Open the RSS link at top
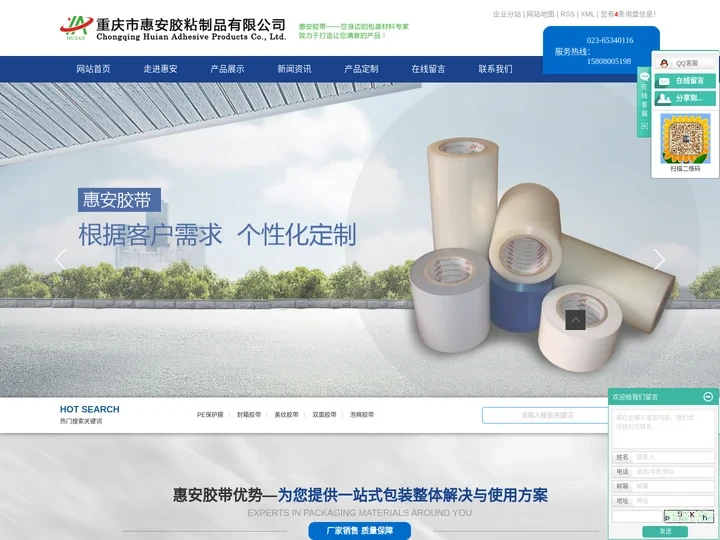The image size is (720, 540). pos(567,14)
